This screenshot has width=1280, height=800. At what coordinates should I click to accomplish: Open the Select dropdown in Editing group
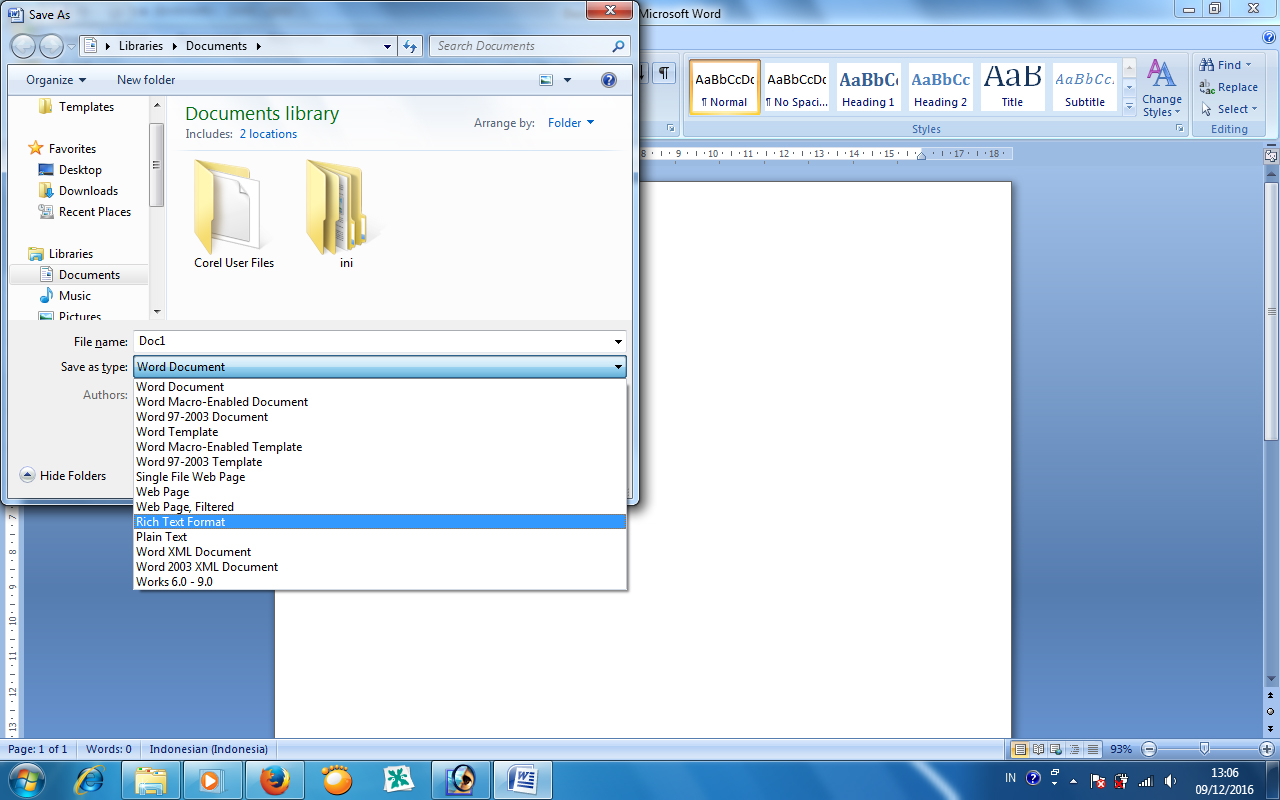click(1230, 109)
